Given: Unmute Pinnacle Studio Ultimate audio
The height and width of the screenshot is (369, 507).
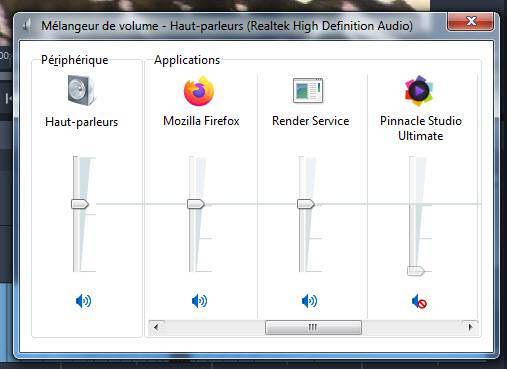Looking at the screenshot, I should click(419, 301).
